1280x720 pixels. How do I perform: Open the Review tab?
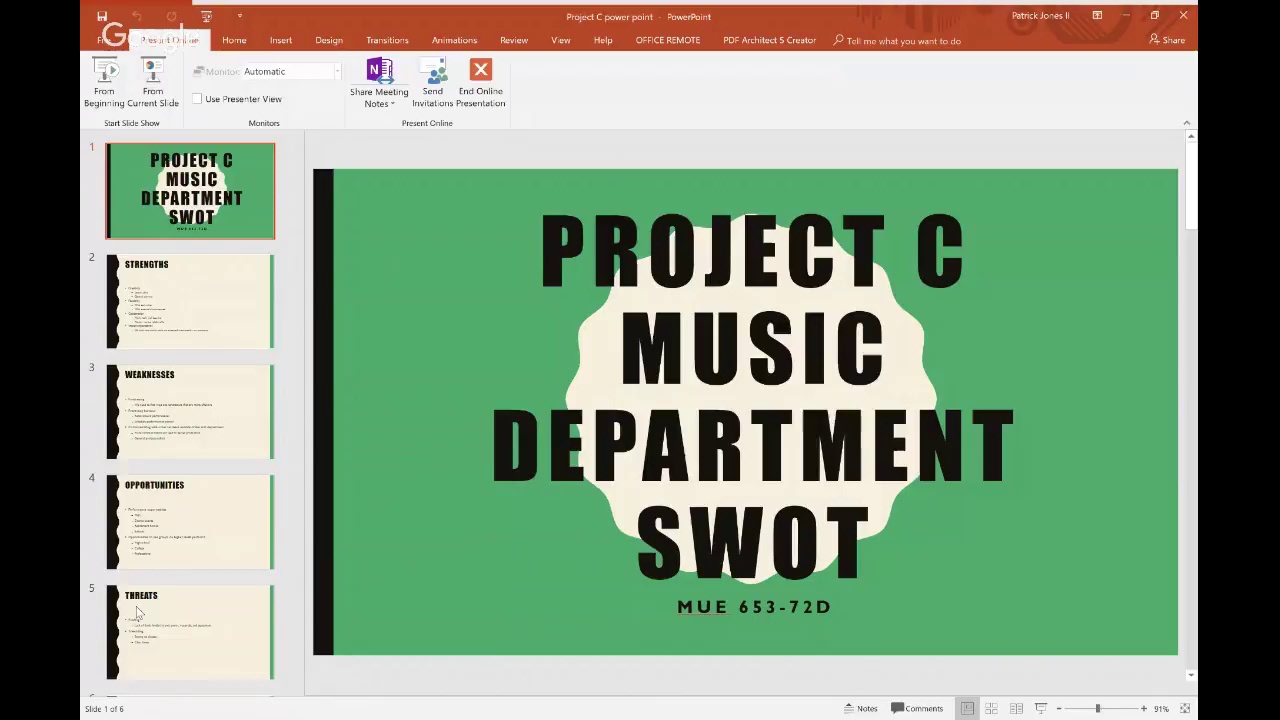514,40
